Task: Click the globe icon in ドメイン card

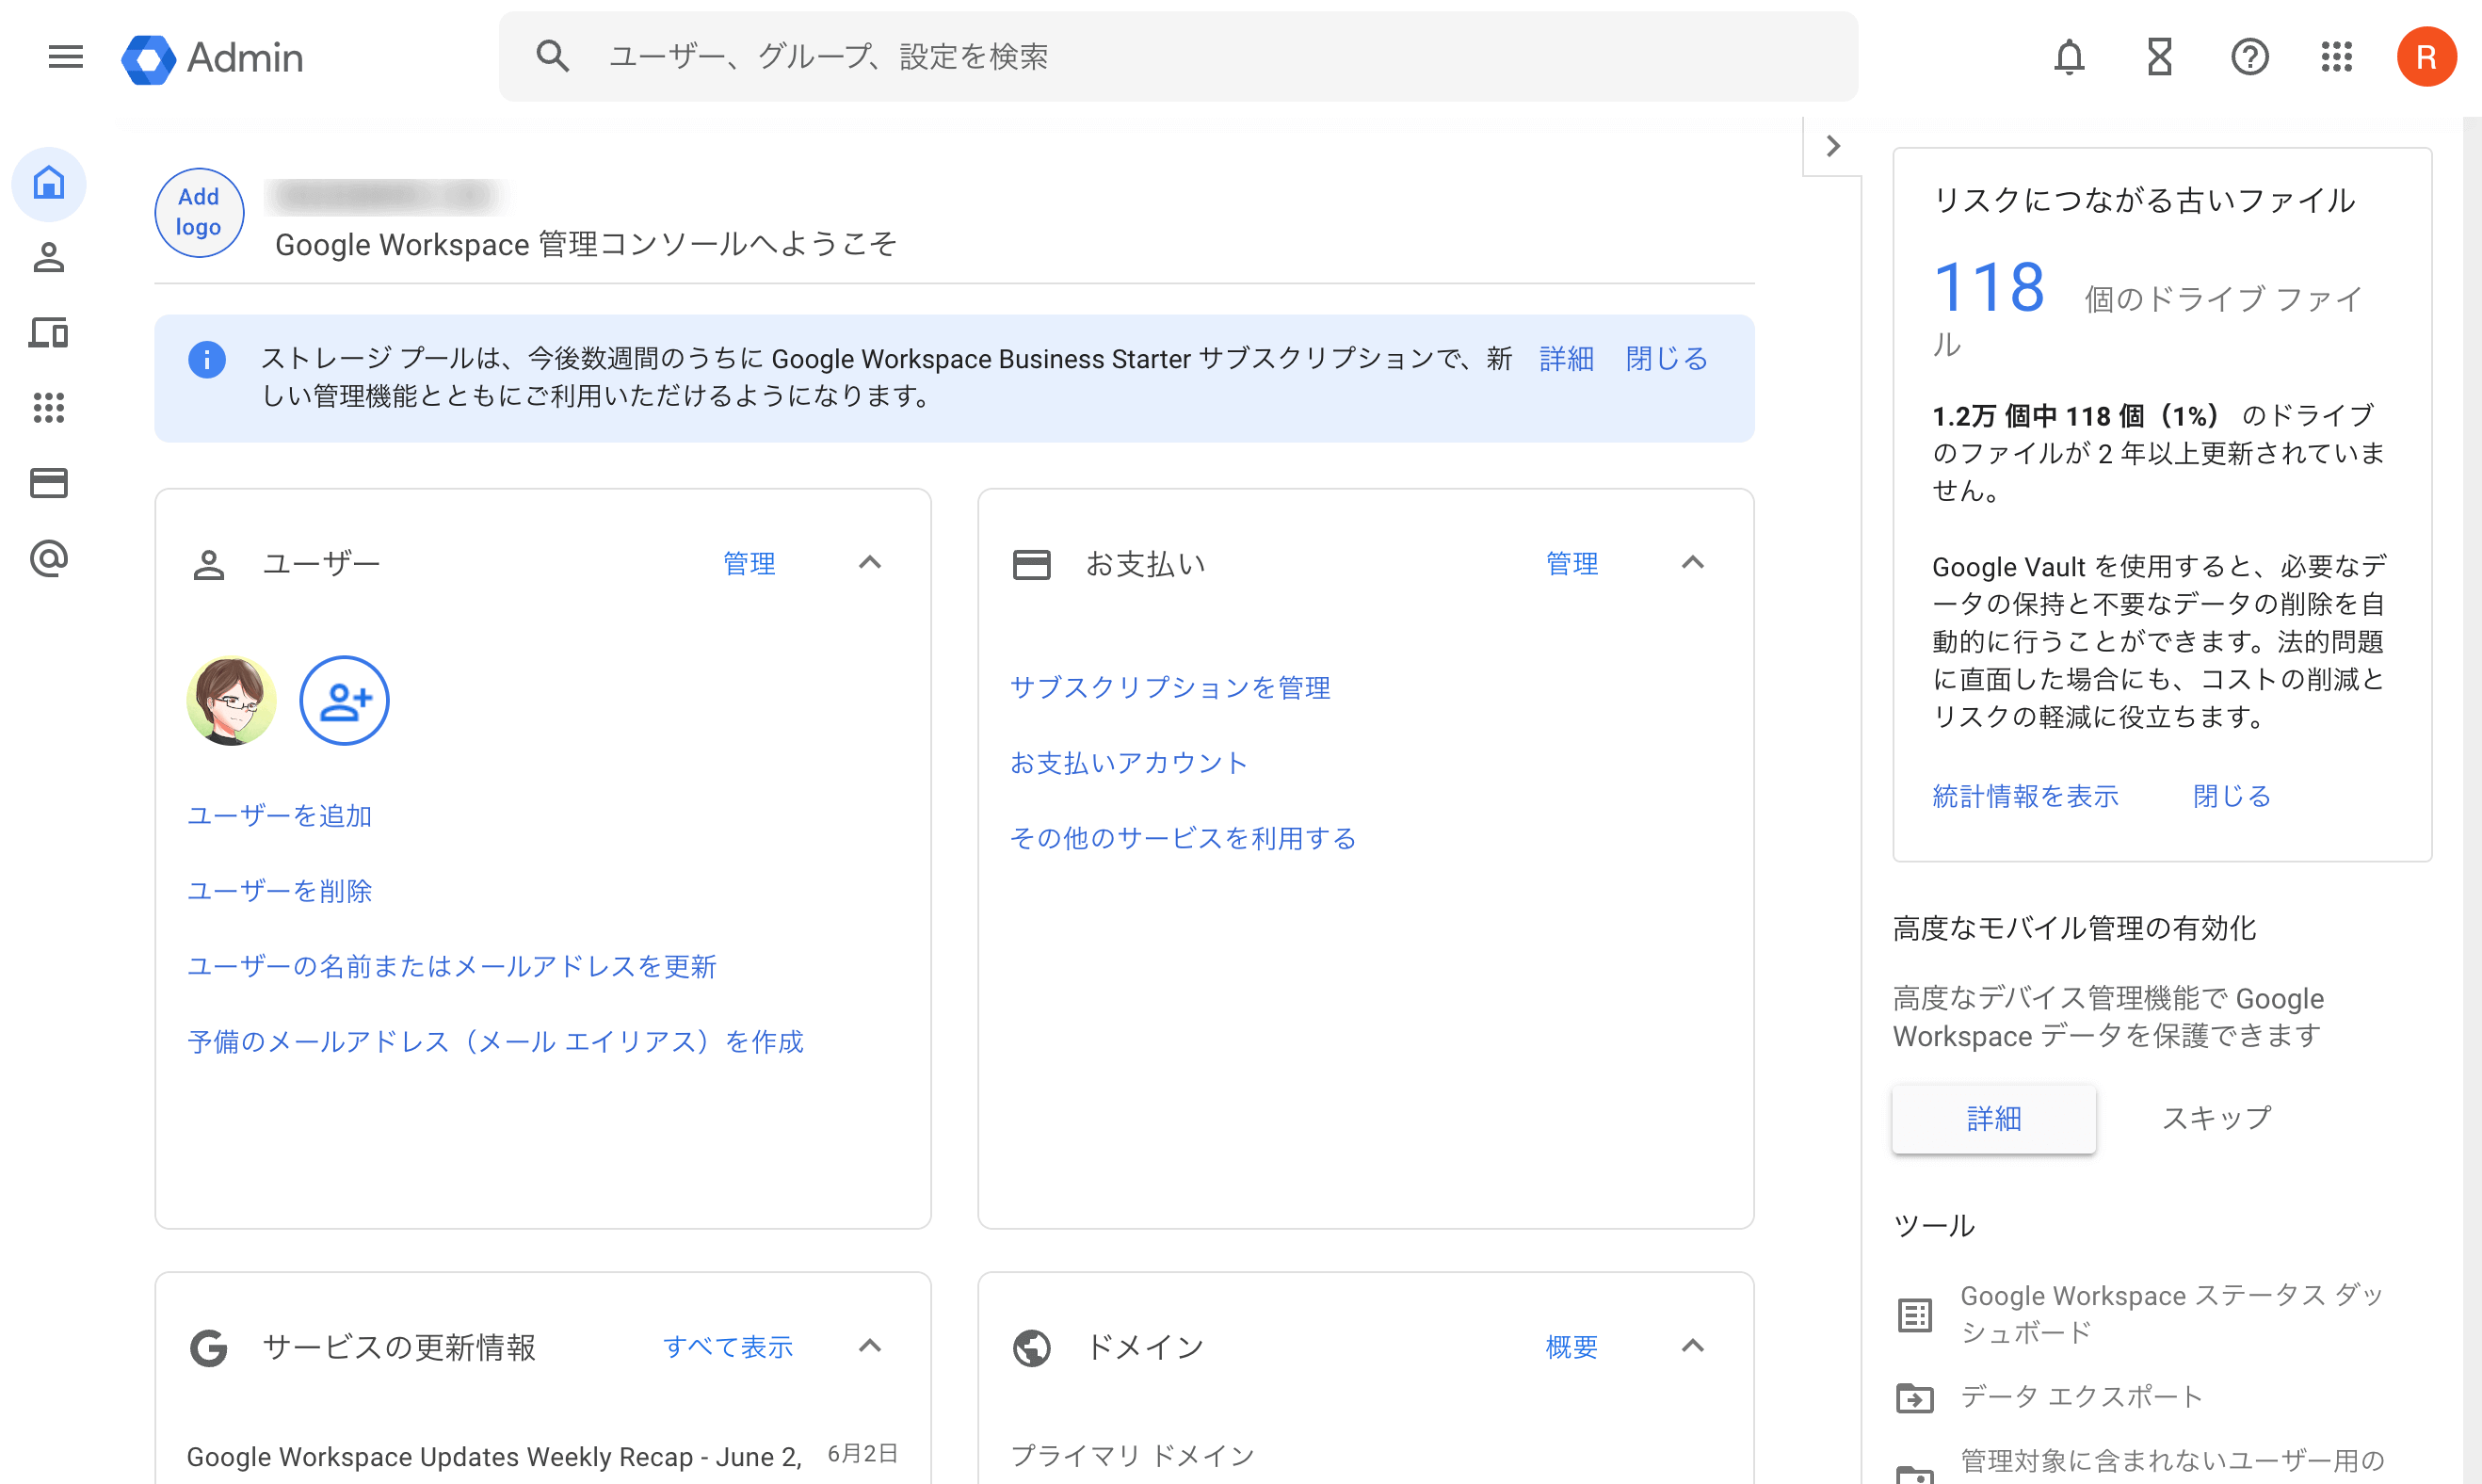Action: click(x=1031, y=1348)
